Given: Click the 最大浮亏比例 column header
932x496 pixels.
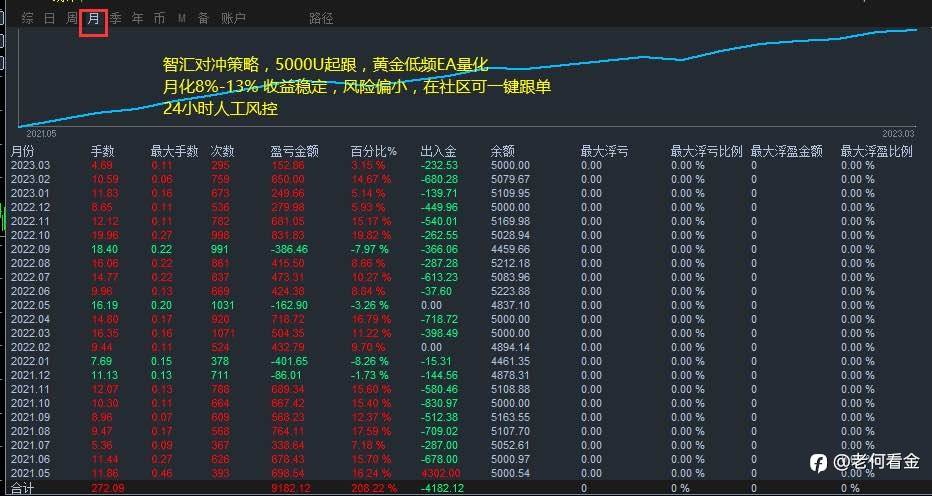Looking at the screenshot, I should tap(707, 152).
